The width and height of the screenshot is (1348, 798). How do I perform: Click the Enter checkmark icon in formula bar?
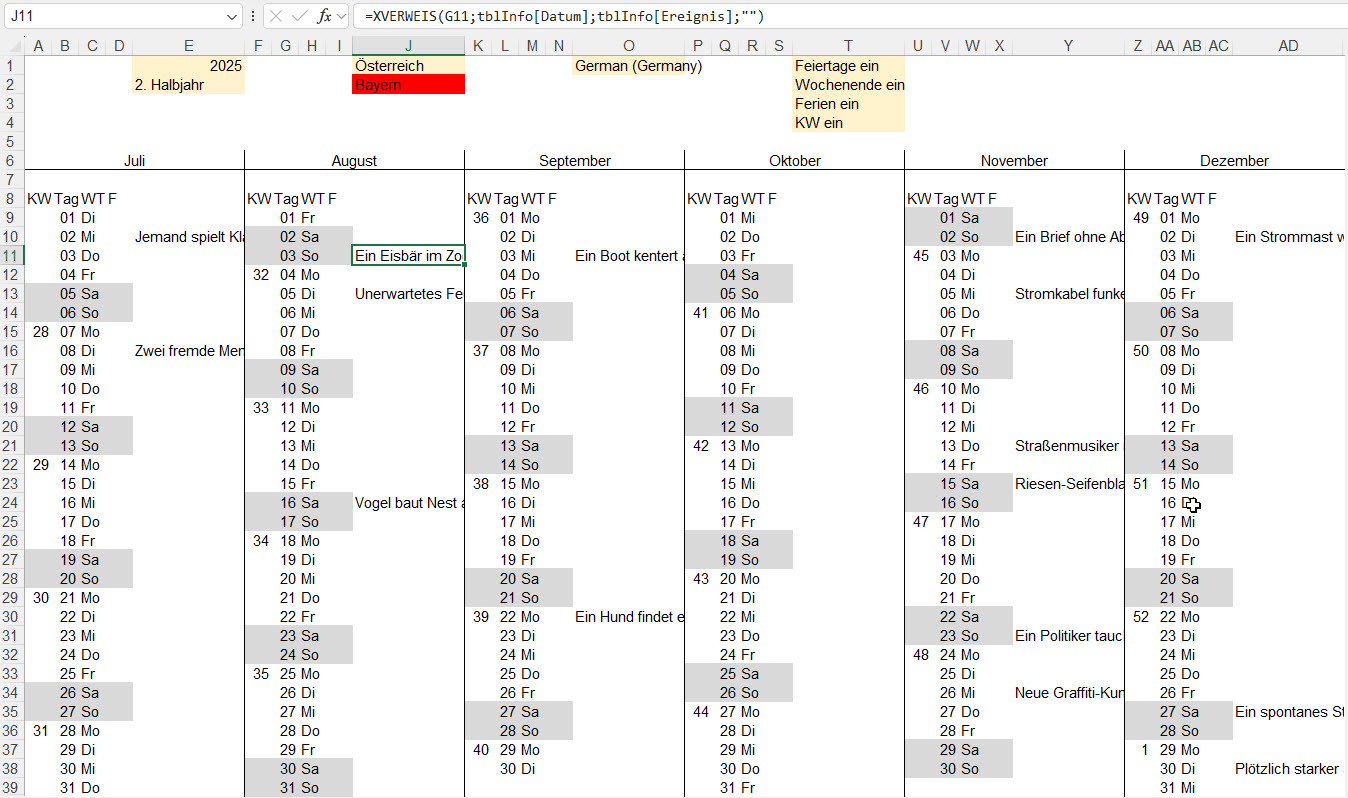300,16
